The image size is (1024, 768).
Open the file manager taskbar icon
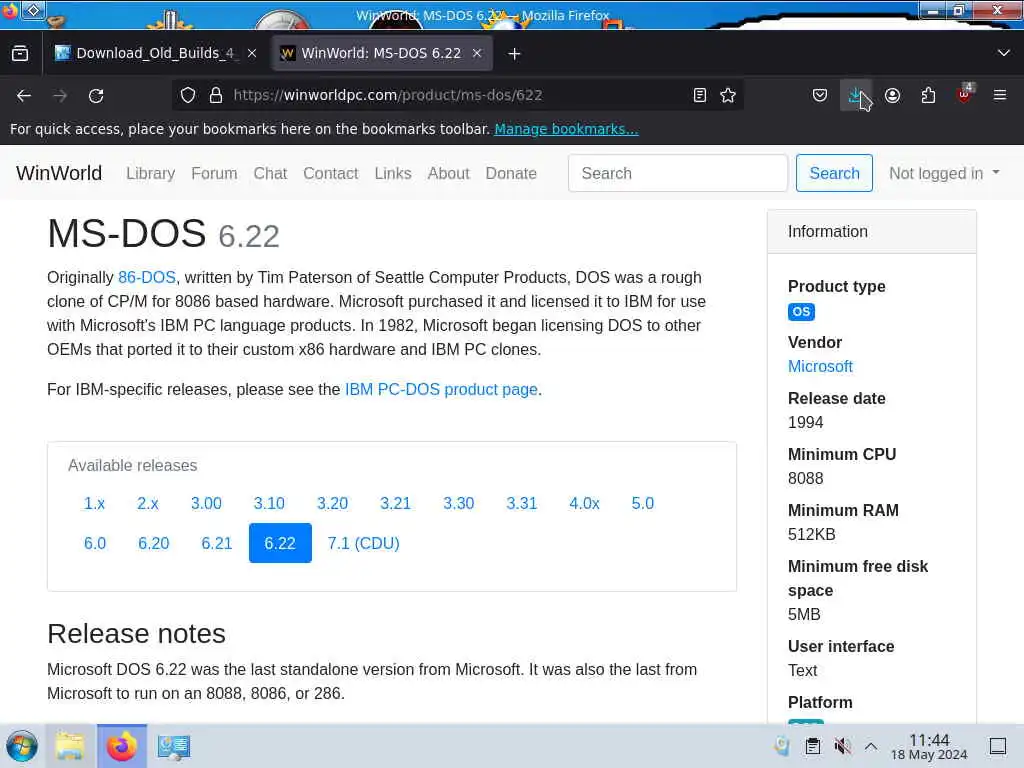click(69, 746)
